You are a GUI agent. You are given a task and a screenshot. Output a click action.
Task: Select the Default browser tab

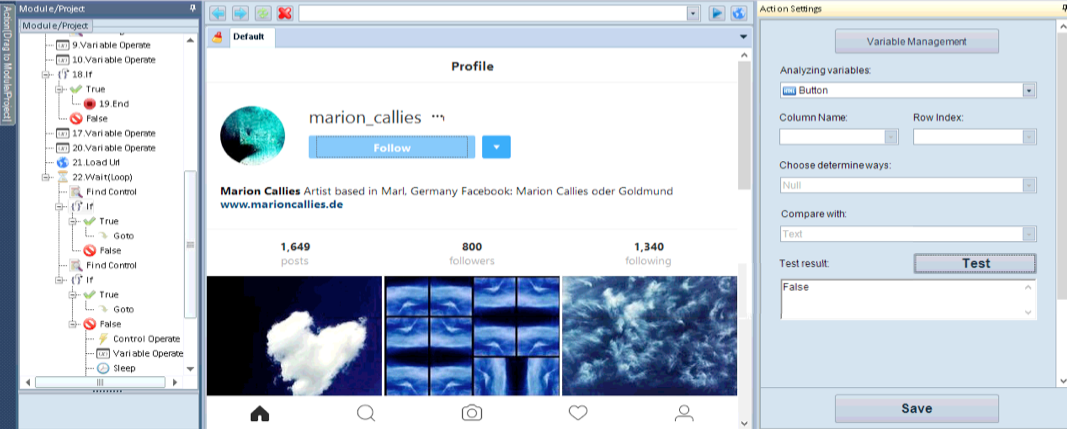[248, 37]
